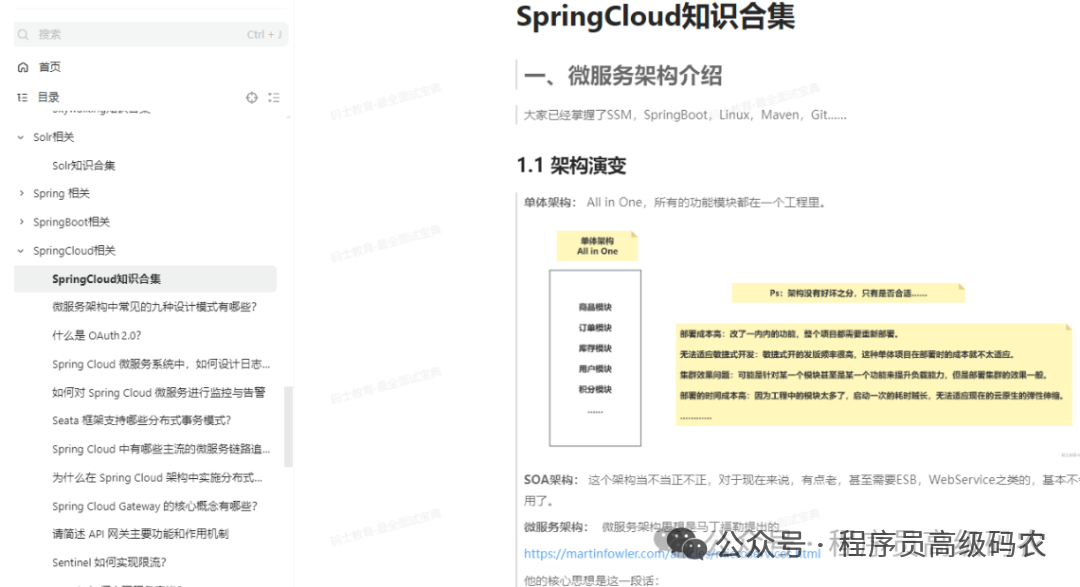Click the 商品模块 label in diagram

[x=595, y=307]
